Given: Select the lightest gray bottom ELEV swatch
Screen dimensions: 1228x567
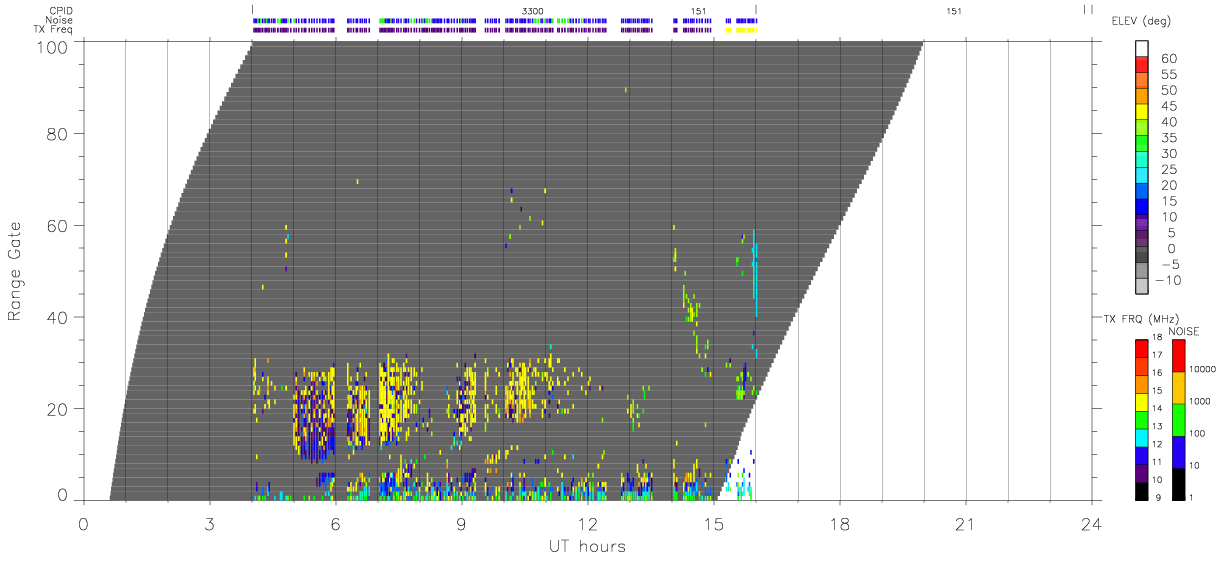Looking at the screenshot, I should (x=1142, y=286).
